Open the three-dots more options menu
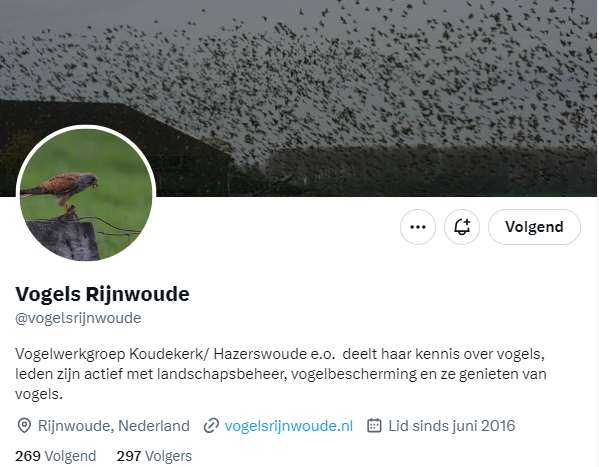The width and height of the screenshot is (599, 467). [x=418, y=227]
